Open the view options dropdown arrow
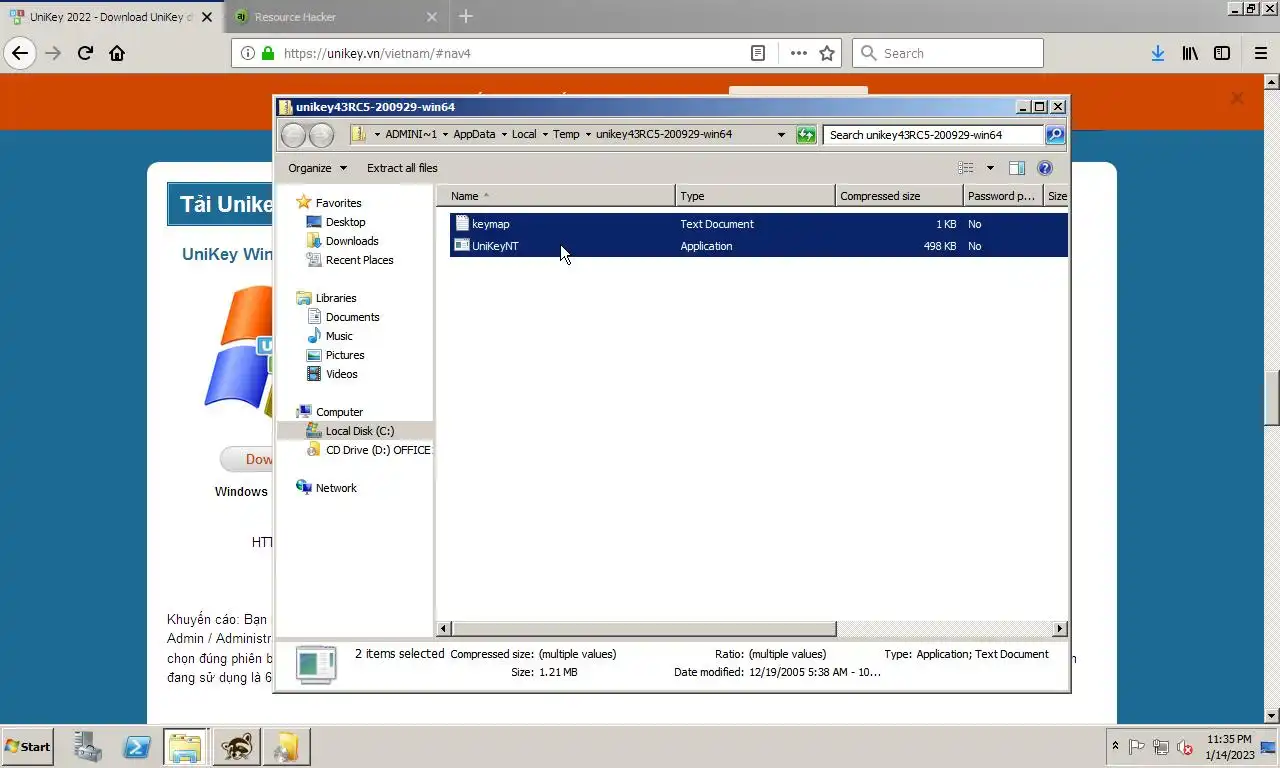Screen dimensions: 1280x768 pyautogui.click(x=990, y=168)
